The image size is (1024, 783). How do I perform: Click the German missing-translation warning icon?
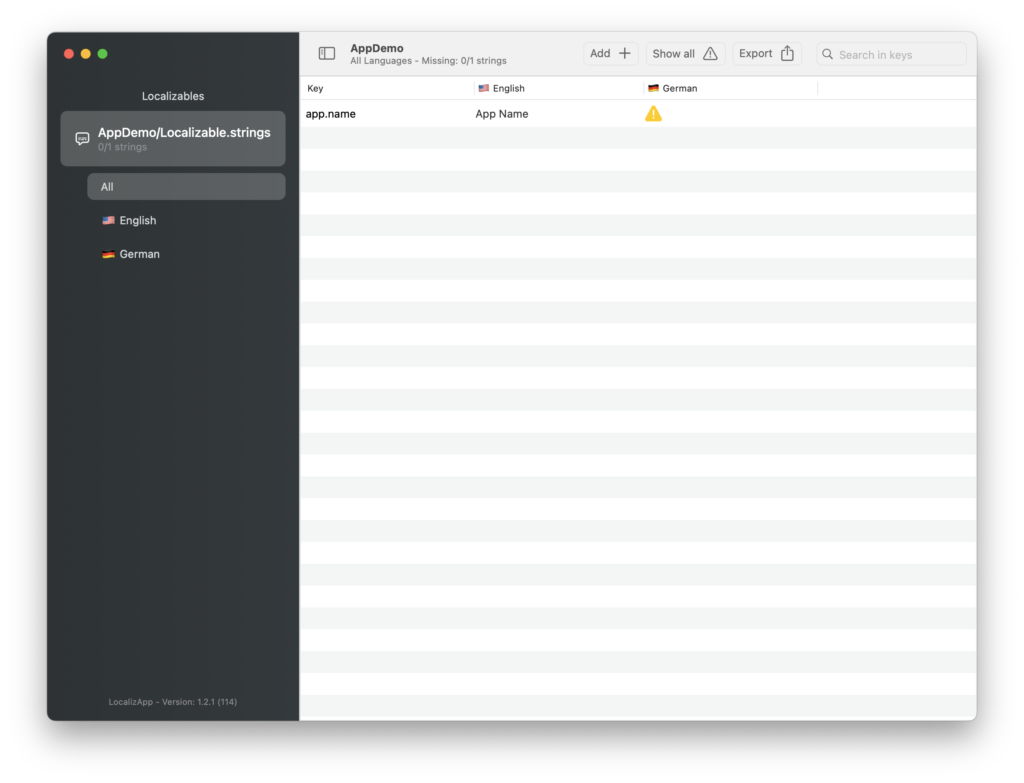tap(653, 114)
